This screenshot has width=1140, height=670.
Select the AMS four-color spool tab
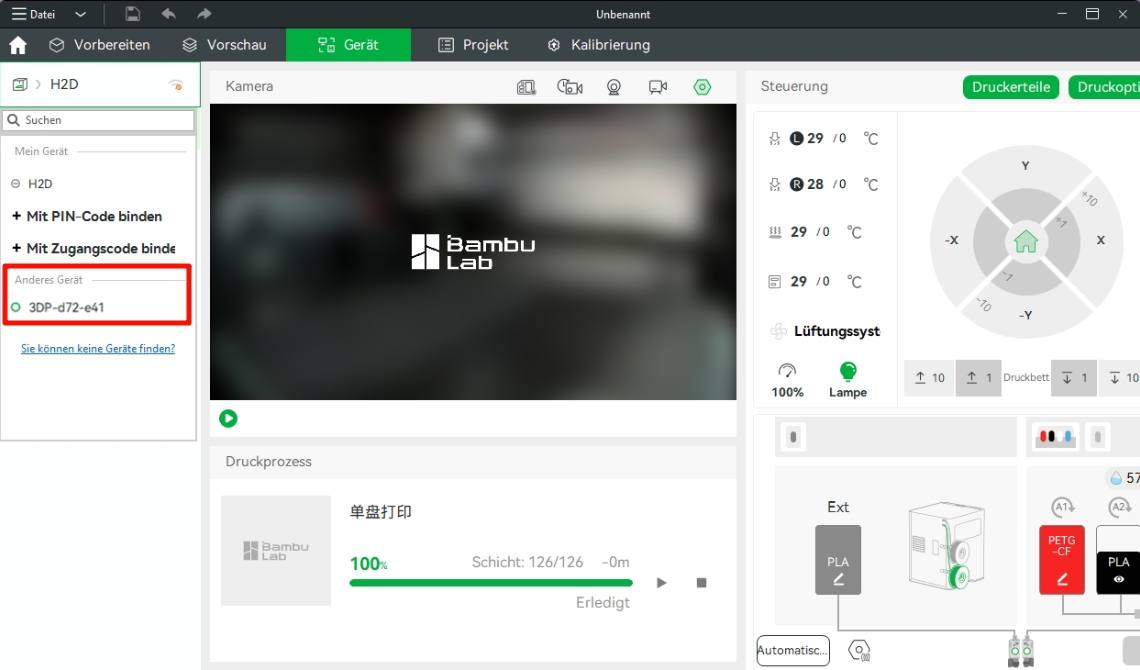click(x=1056, y=437)
